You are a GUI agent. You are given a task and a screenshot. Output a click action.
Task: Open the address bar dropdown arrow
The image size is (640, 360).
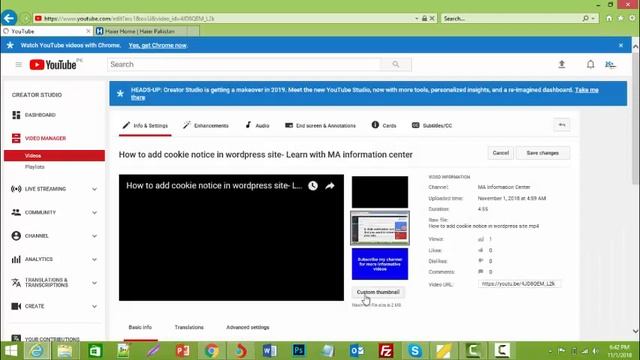pos(416,18)
